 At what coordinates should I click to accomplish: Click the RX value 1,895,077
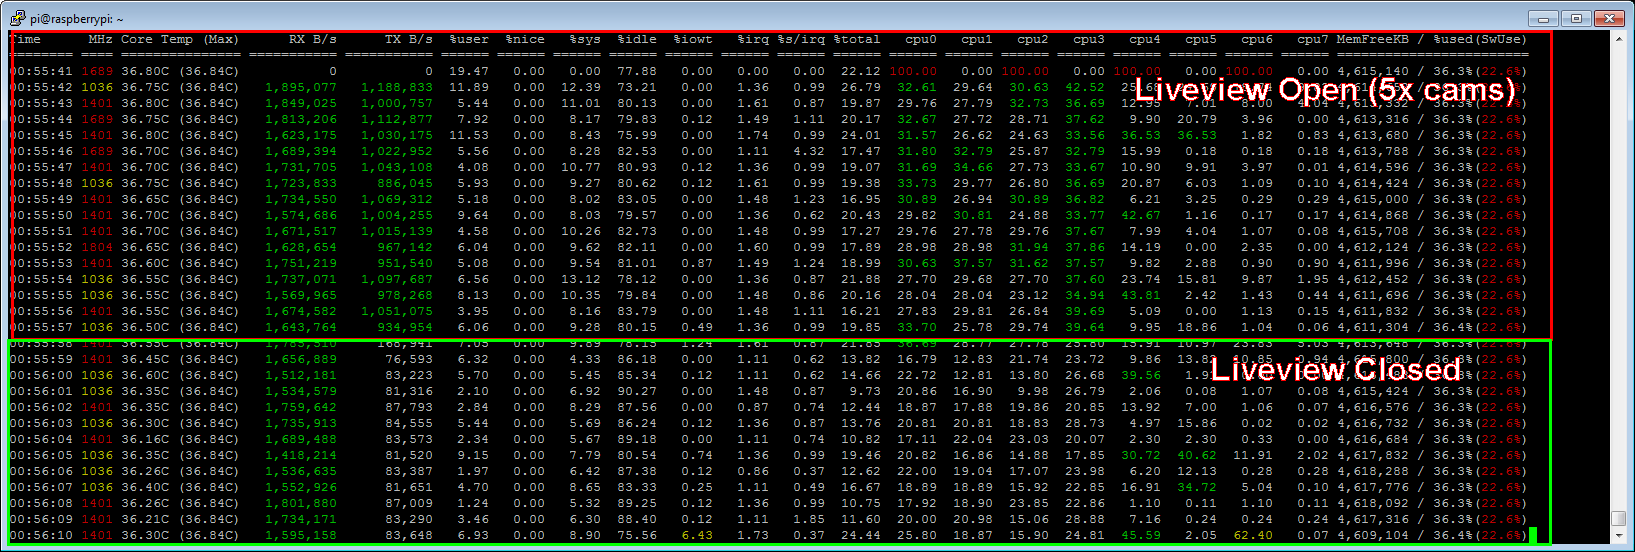click(x=300, y=87)
